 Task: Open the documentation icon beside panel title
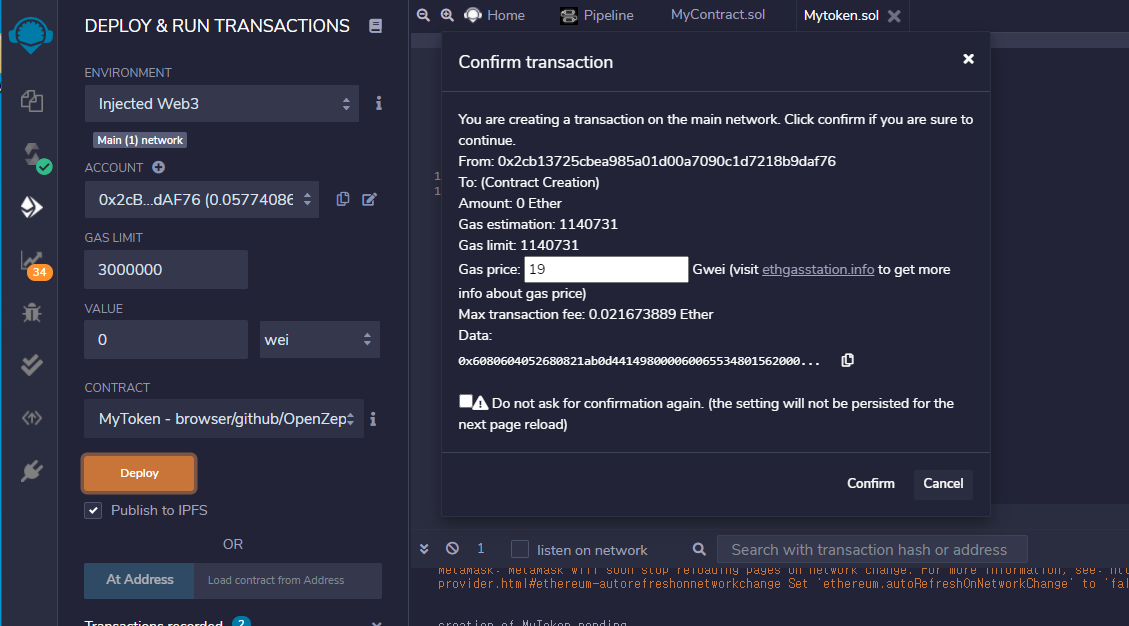(x=375, y=26)
